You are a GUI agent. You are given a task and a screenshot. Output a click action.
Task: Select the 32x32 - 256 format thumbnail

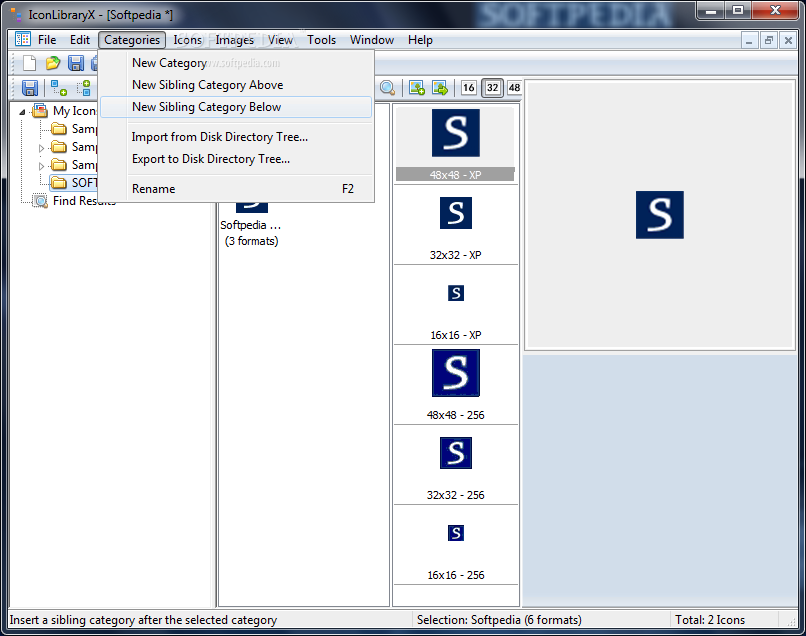pyautogui.click(x=455, y=465)
